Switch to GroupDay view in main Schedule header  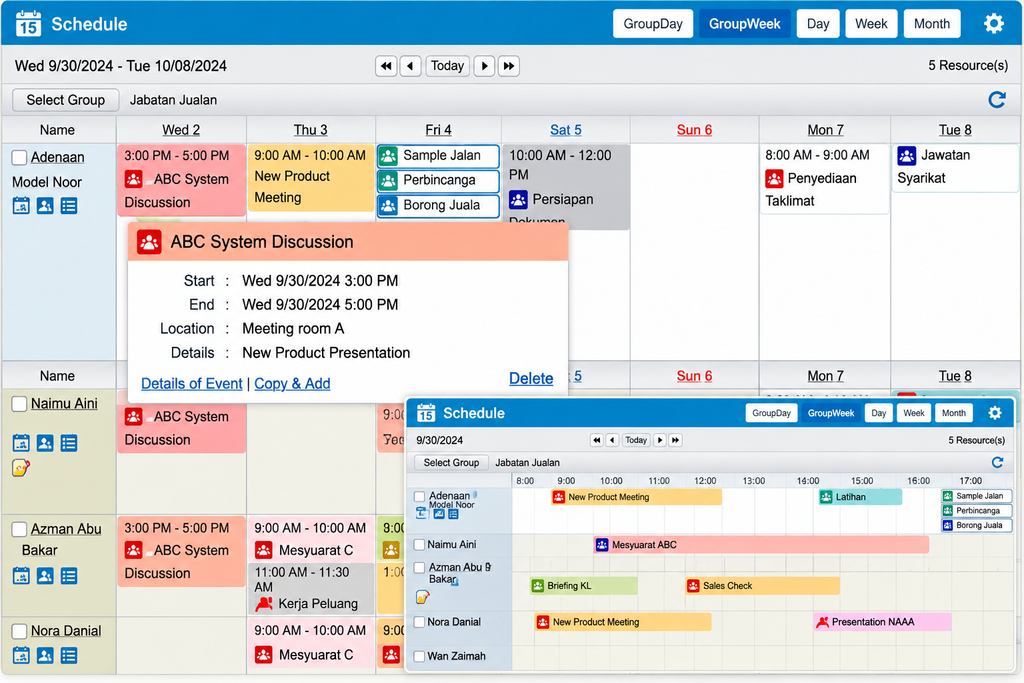point(653,24)
